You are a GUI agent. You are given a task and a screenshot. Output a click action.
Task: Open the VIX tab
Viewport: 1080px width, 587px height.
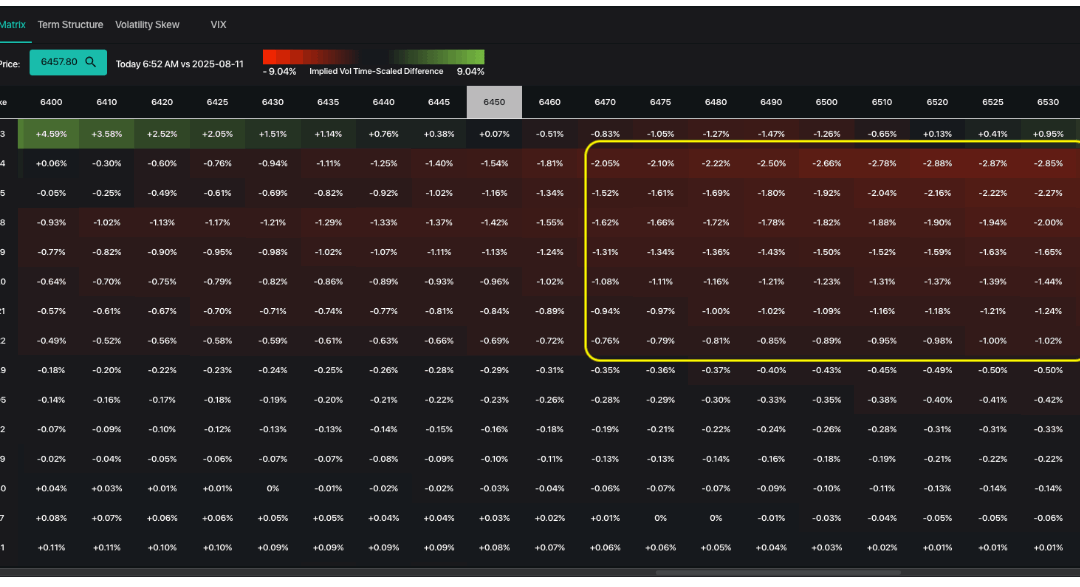(218, 24)
